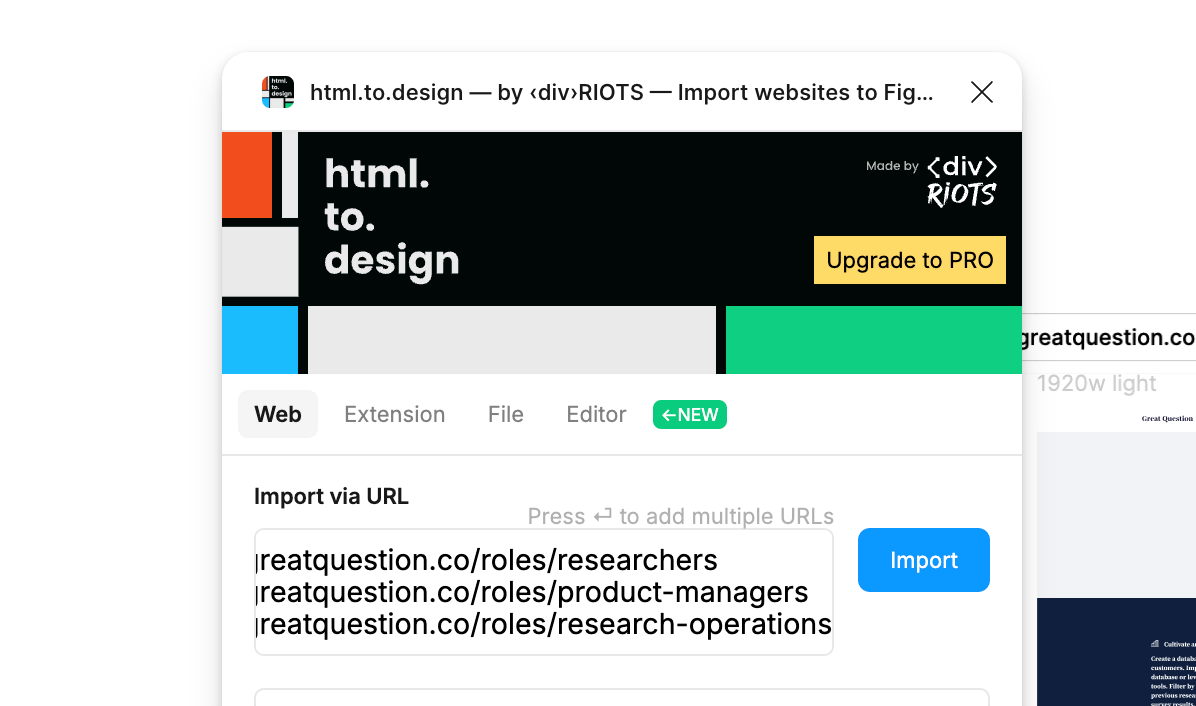Click the roles/researchers URL line
1196x706 pixels.
pos(487,560)
